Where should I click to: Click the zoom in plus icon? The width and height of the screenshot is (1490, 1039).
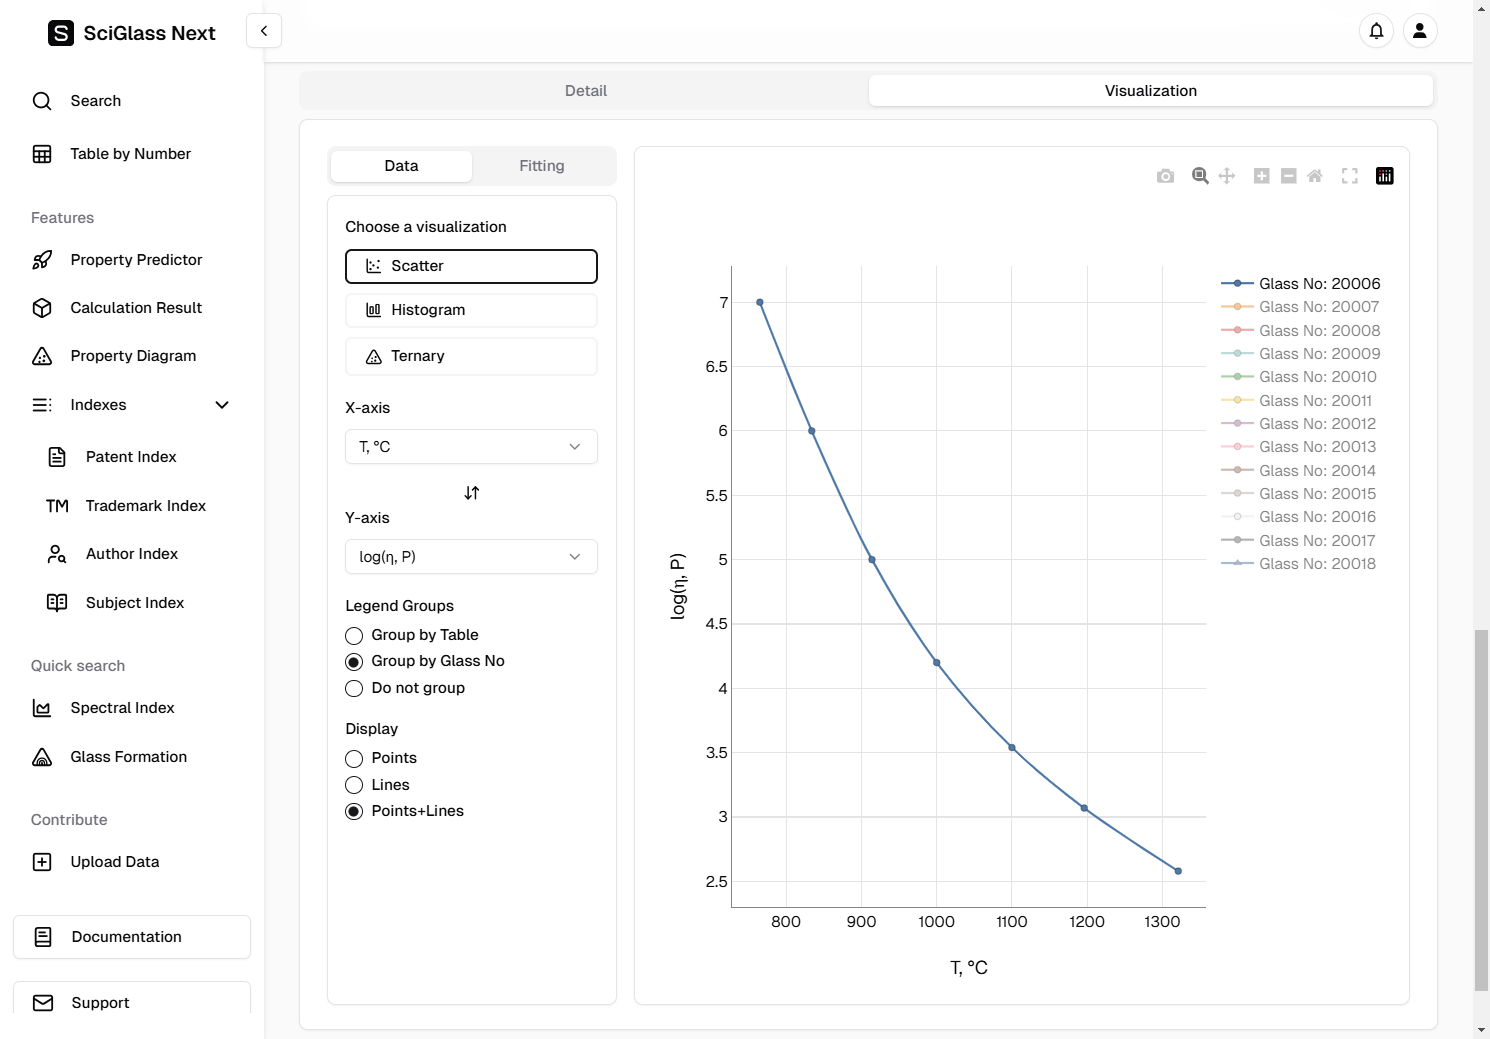point(1262,176)
